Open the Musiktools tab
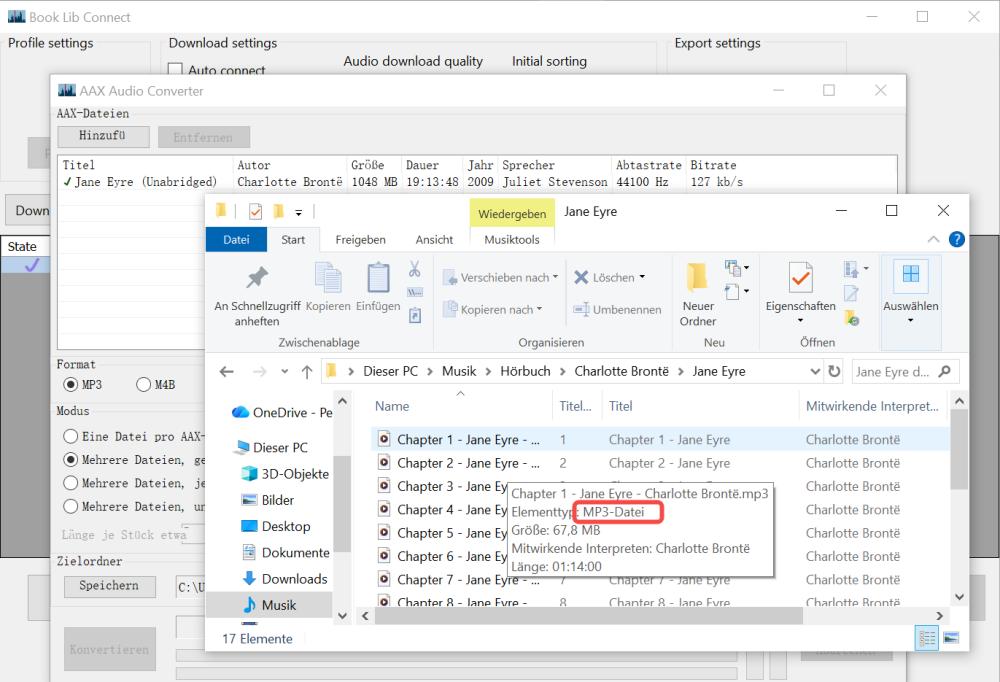This screenshot has width=1000, height=682. click(x=511, y=239)
